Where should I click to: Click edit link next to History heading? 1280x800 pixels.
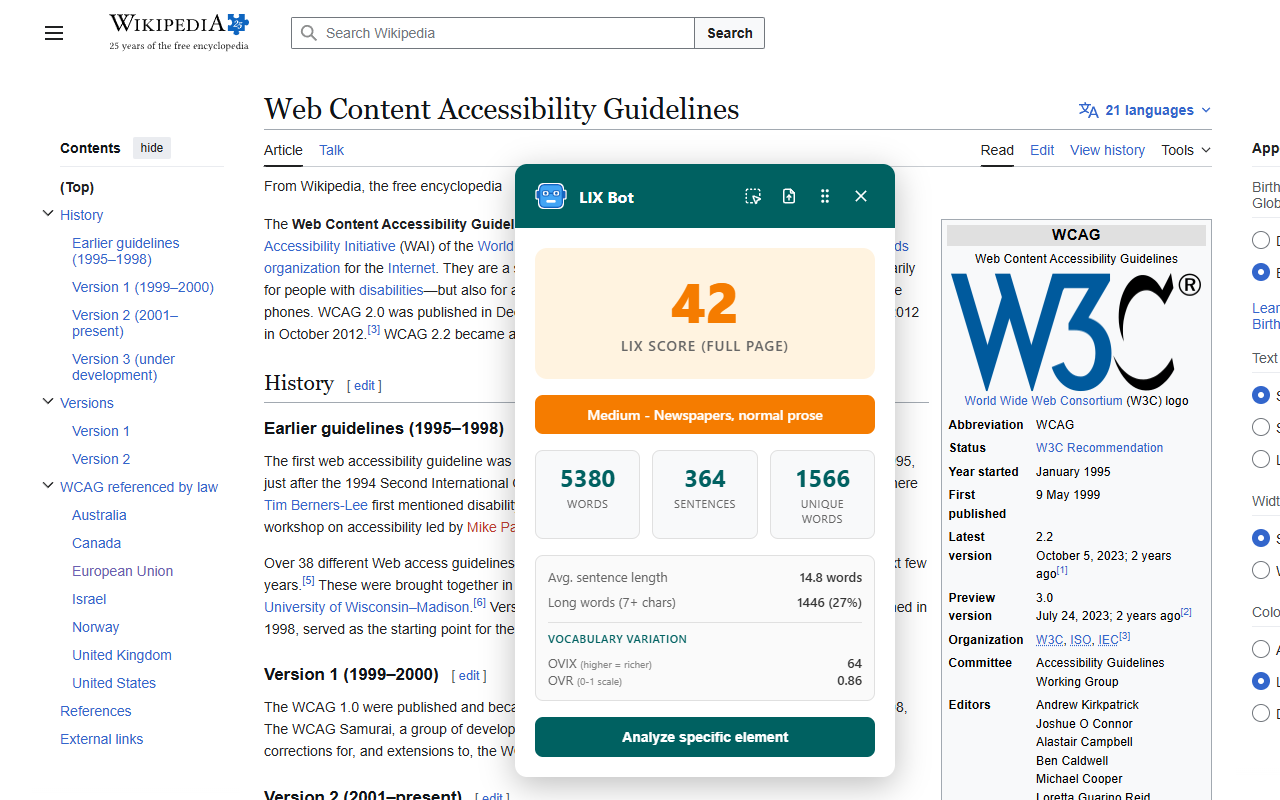365,385
